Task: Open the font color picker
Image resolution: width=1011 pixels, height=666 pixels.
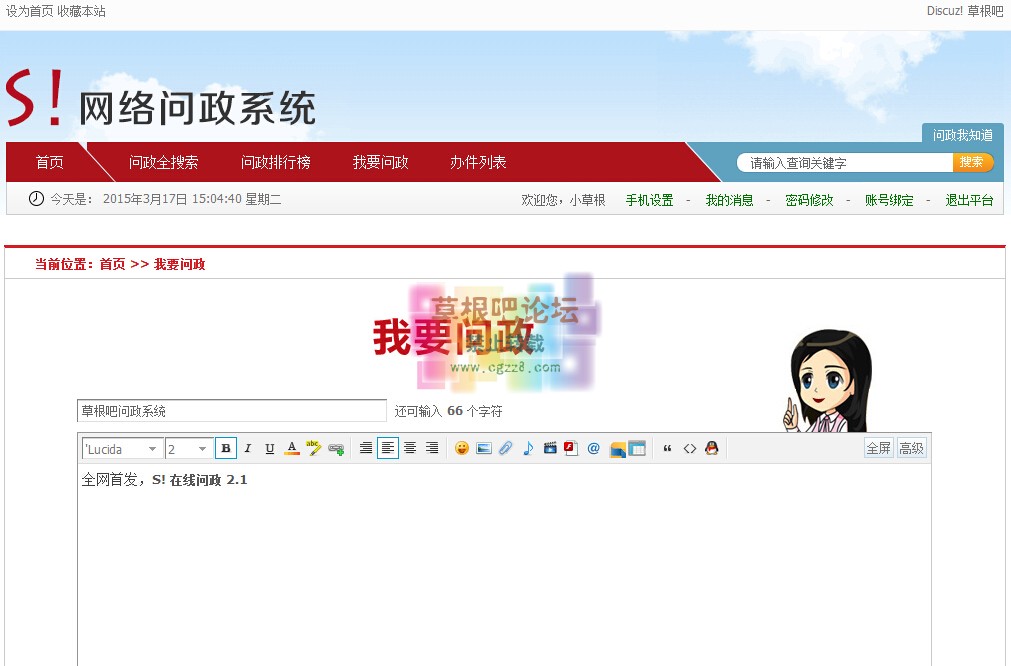Action: (291, 448)
